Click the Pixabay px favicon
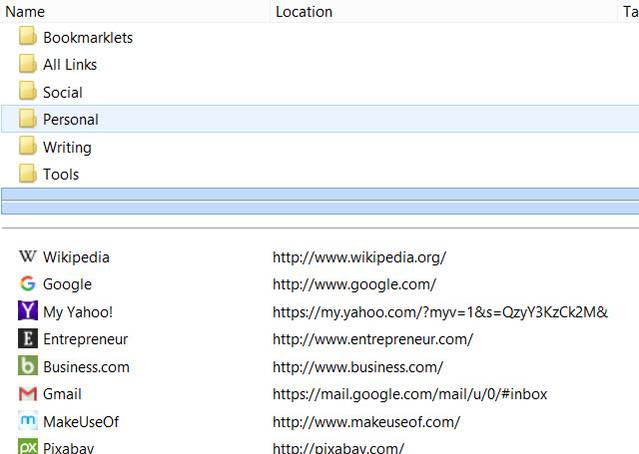 (x=28, y=447)
